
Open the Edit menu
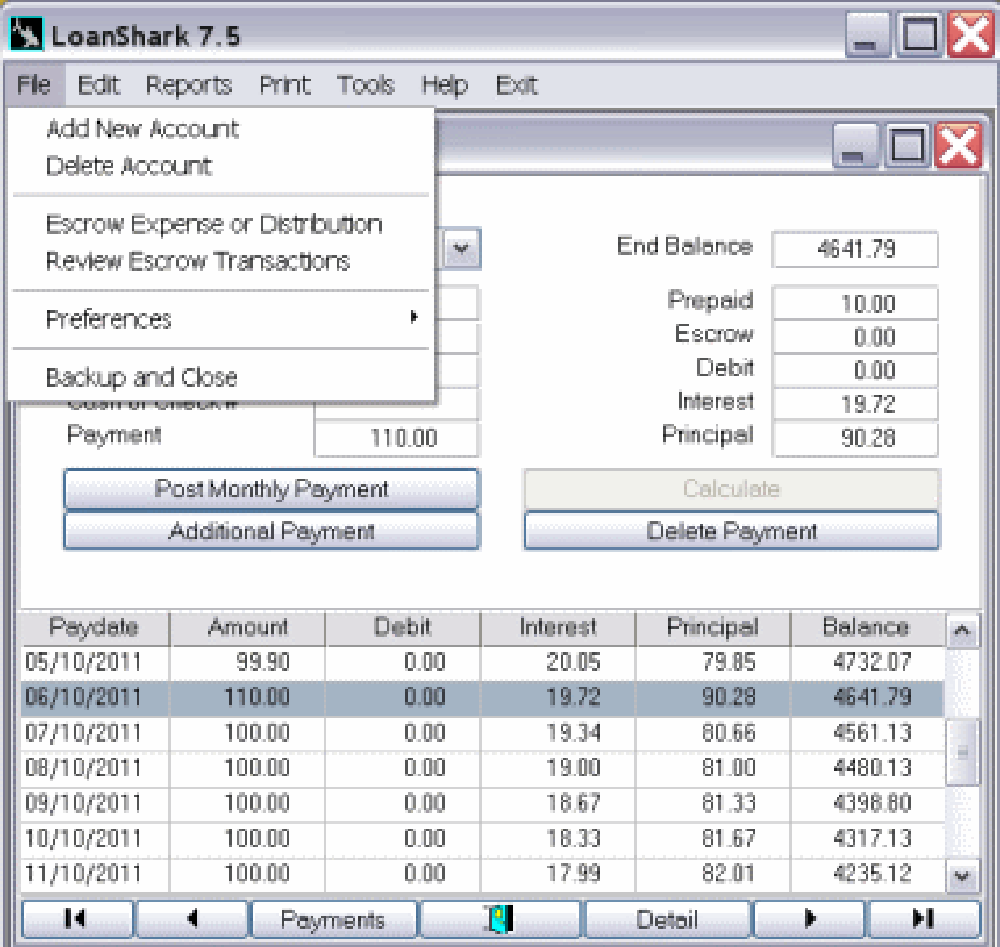pyautogui.click(x=99, y=85)
